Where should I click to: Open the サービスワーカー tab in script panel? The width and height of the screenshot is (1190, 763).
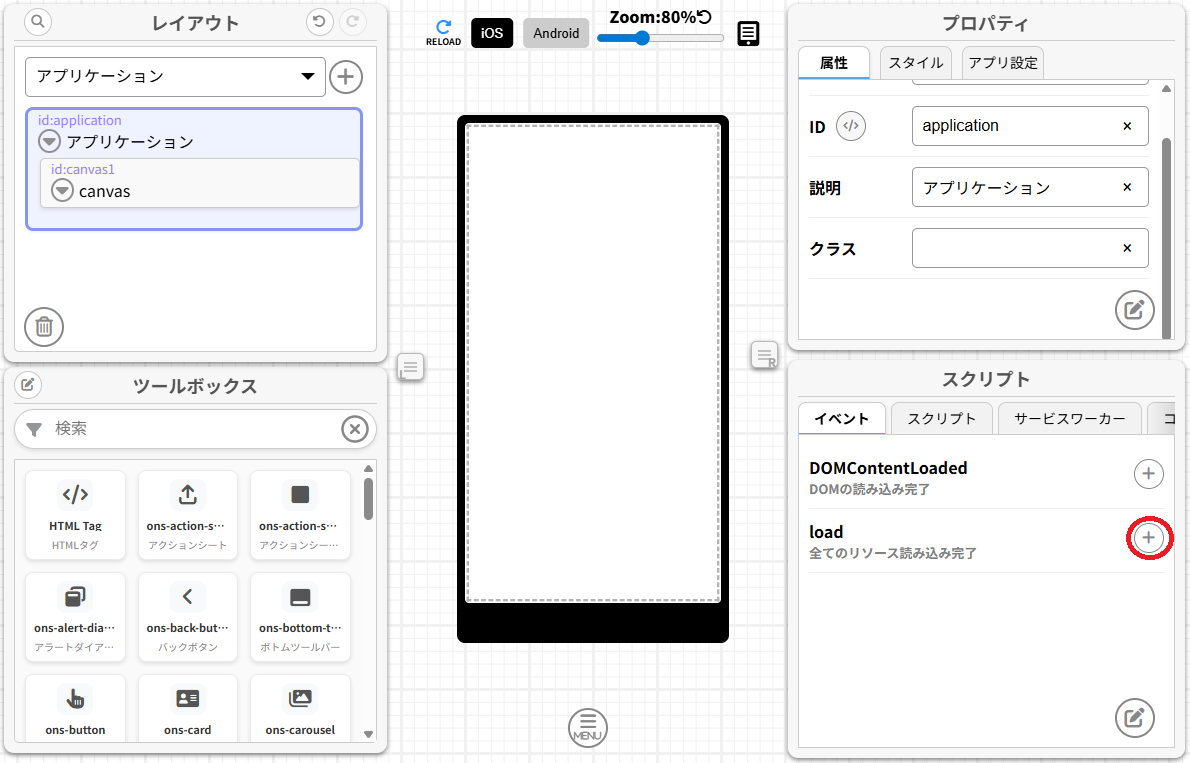[x=1069, y=418]
